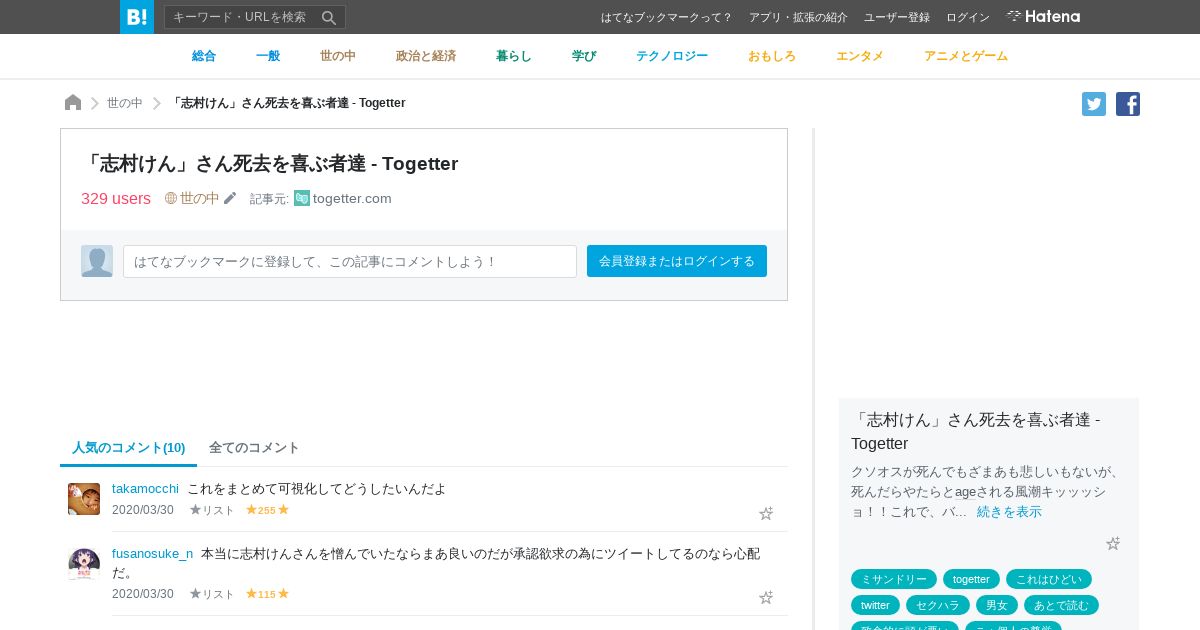Open the Hatena Bookmark B! logo
Image resolution: width=1200 pixels, height=630 pixels.
[137, 17]
